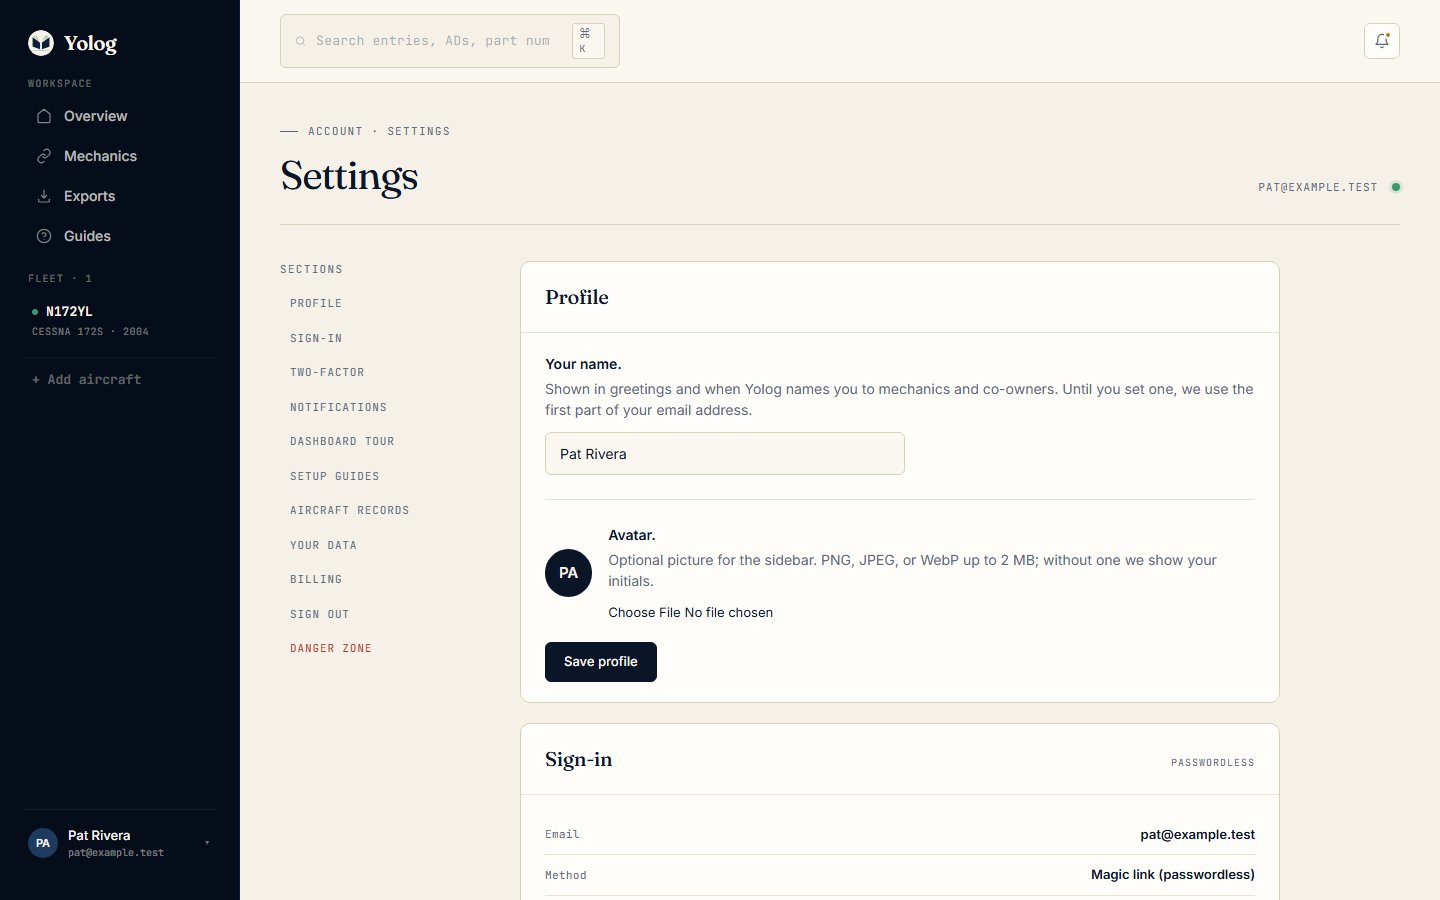Jump to the Sign Out section
The width and height of the screenshot is (1440, 900).
320,614
